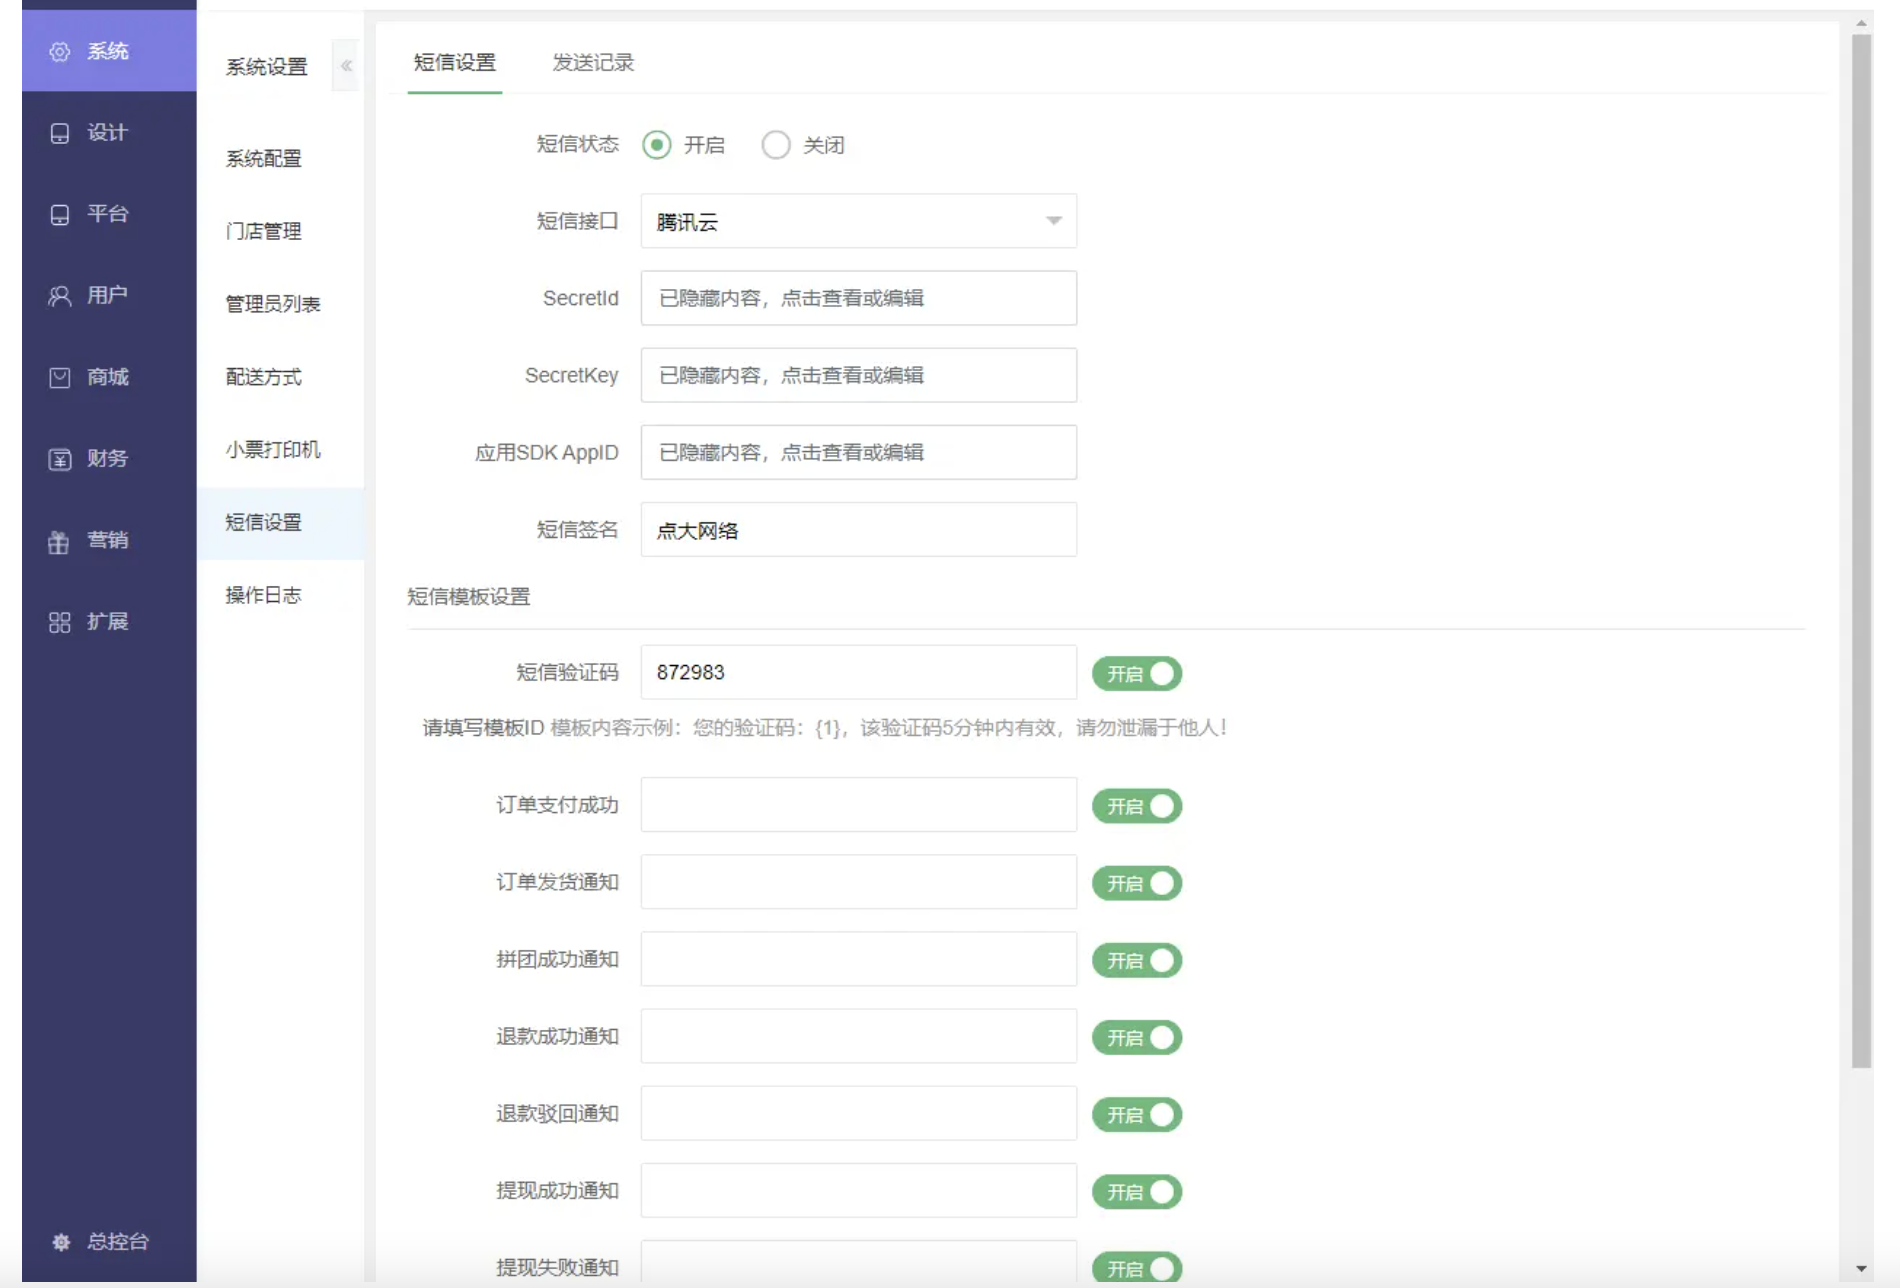Toggle the 提现失败通知 switch
This screenshot has height=1288, width=1900.
pyautogui.click(x=1137, y=1267)
